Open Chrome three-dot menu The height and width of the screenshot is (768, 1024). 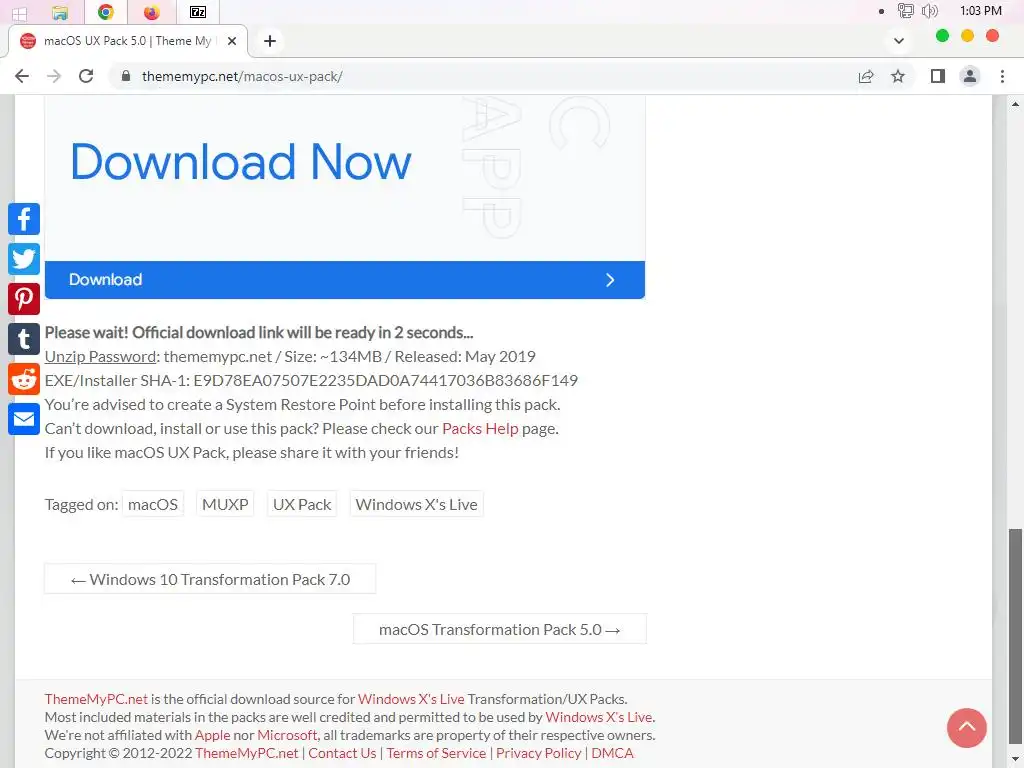pyautogui.click(x=1002, y=76)
